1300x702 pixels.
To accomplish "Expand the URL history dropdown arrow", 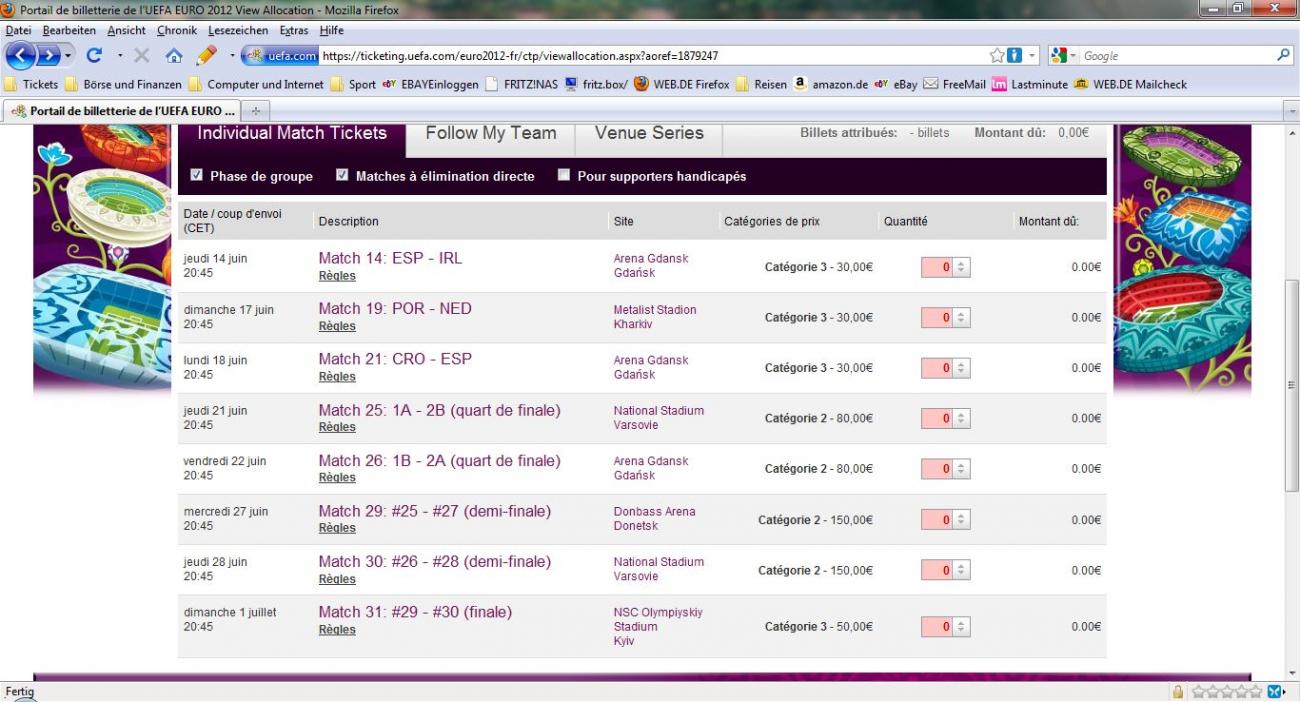I will [1033, 56].
